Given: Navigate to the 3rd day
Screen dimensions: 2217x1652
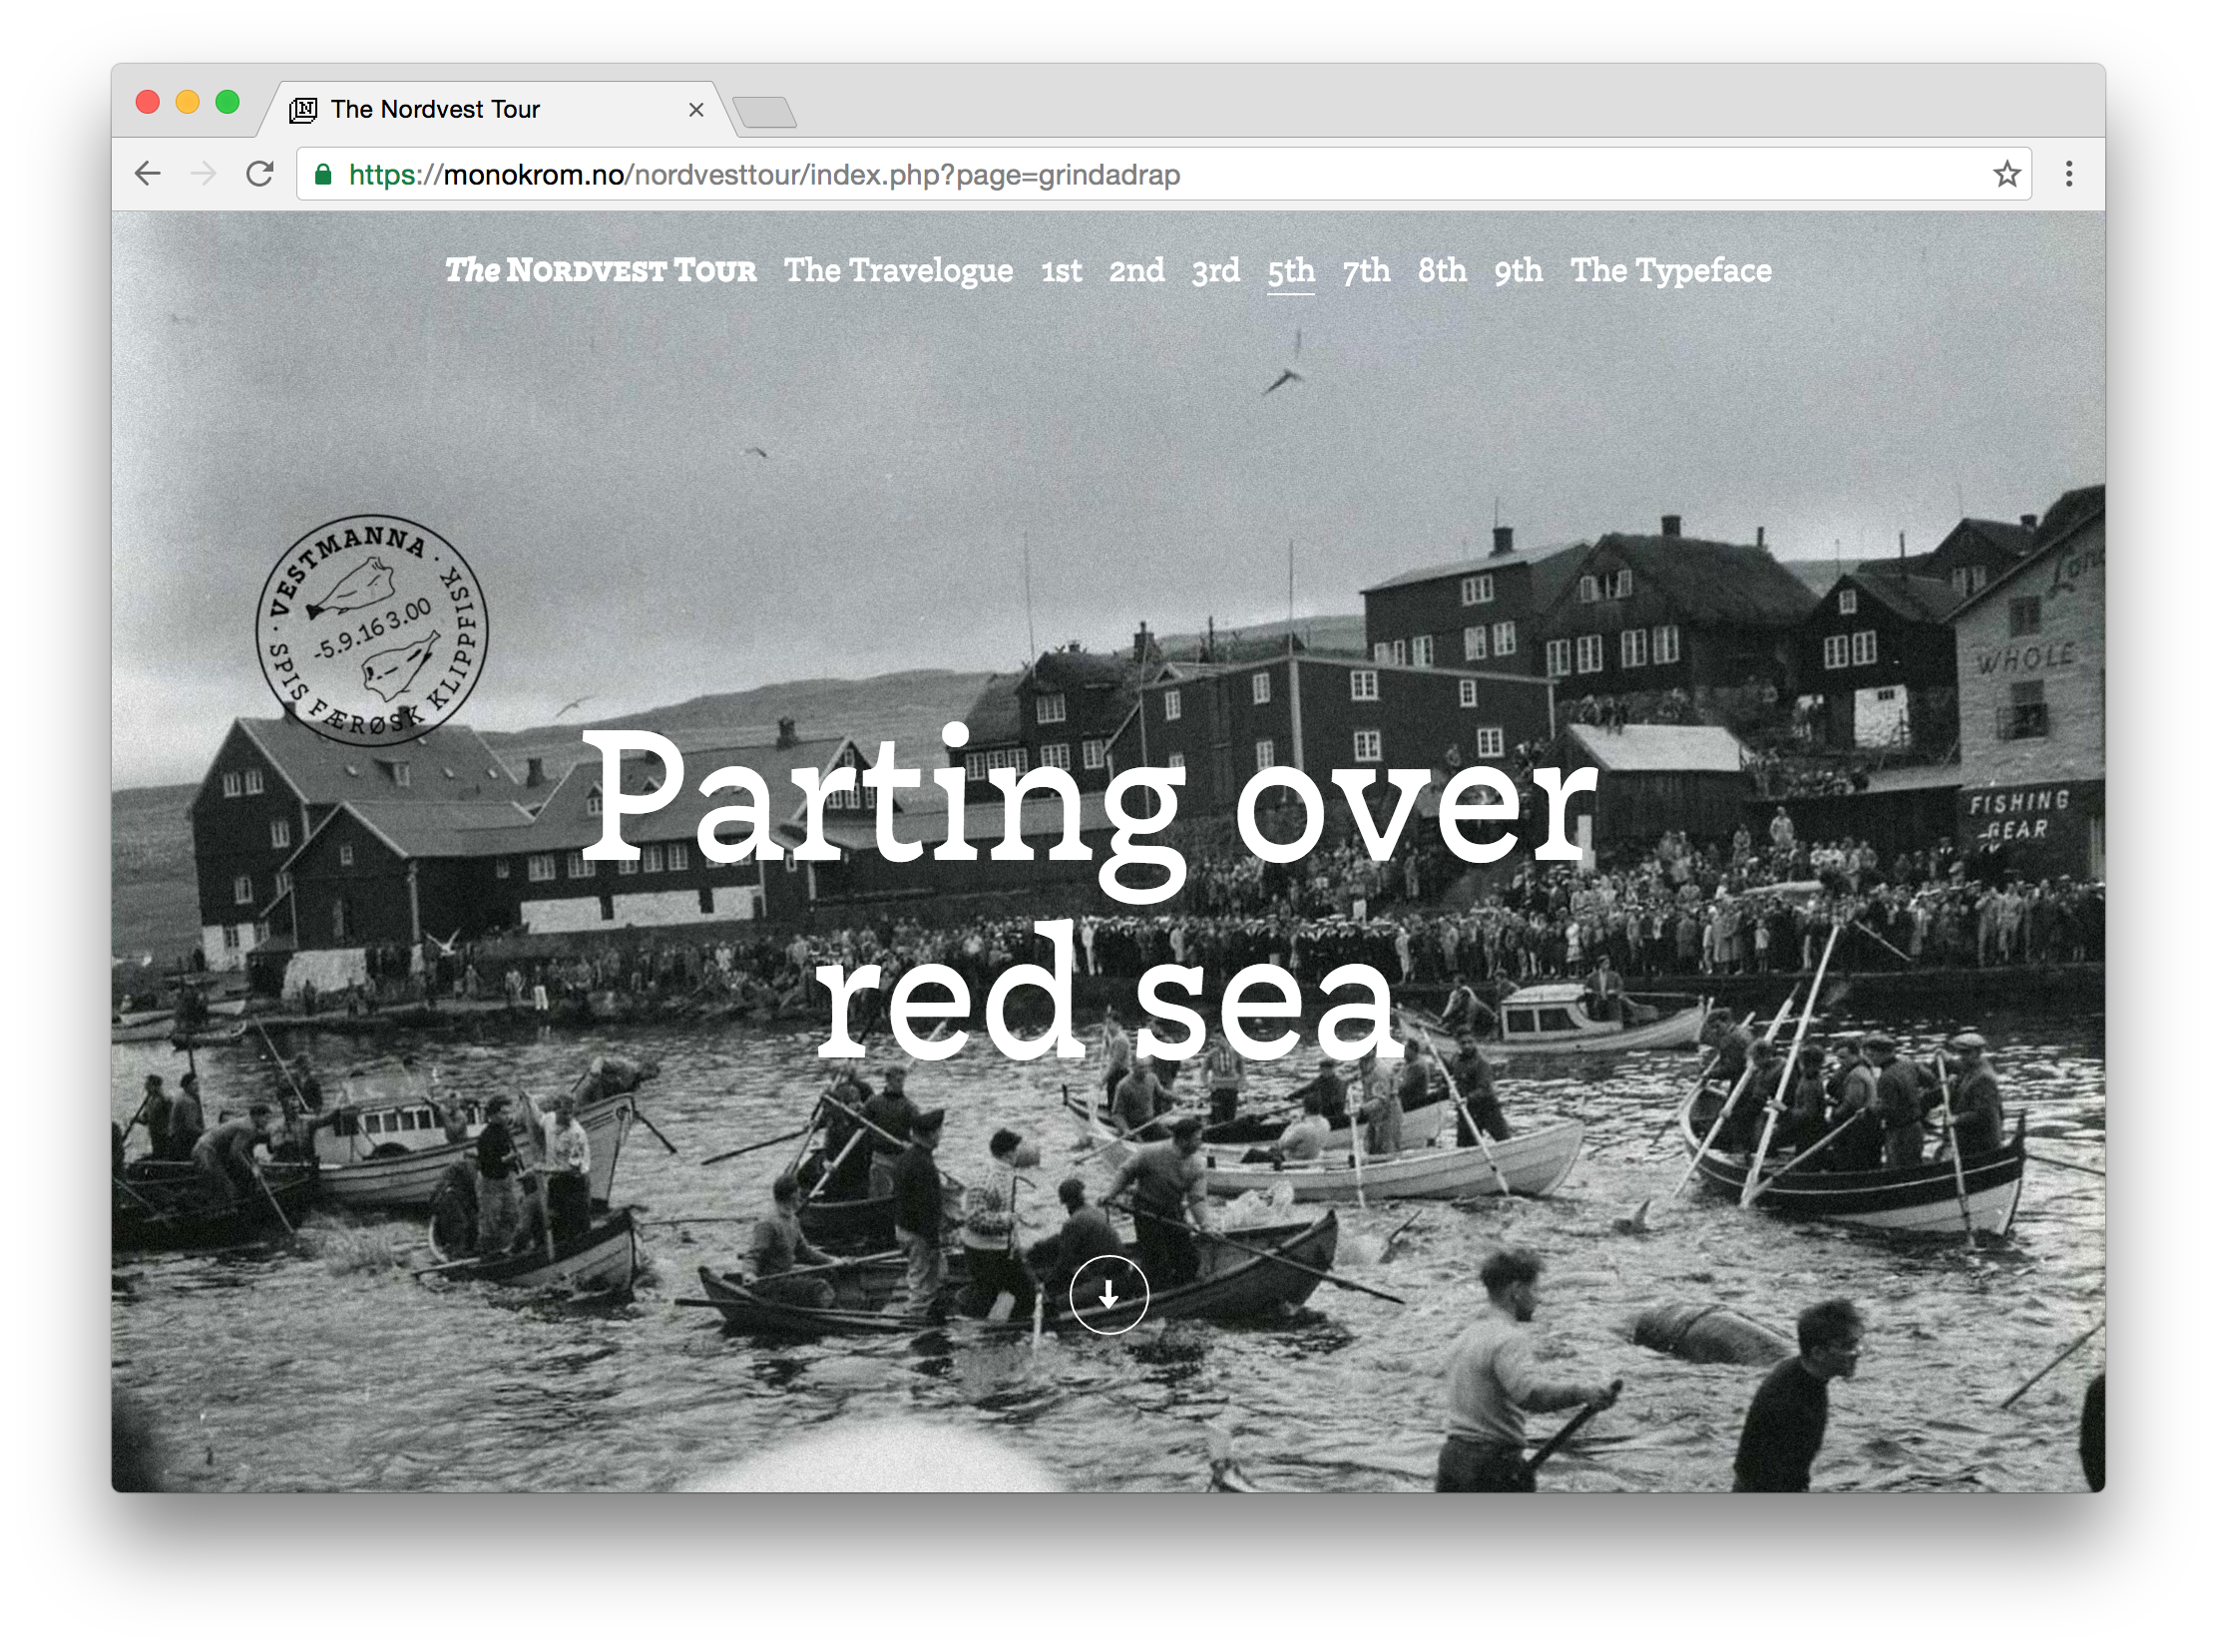Looking at the screenshot, I should coord(1215,271).
